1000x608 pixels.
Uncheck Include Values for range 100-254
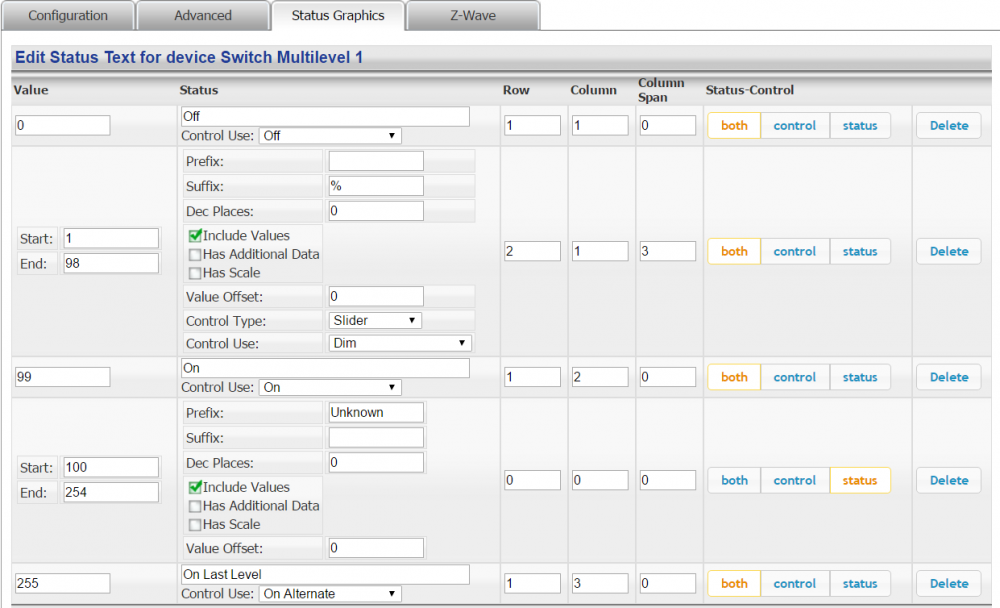[x=196, y=487]
